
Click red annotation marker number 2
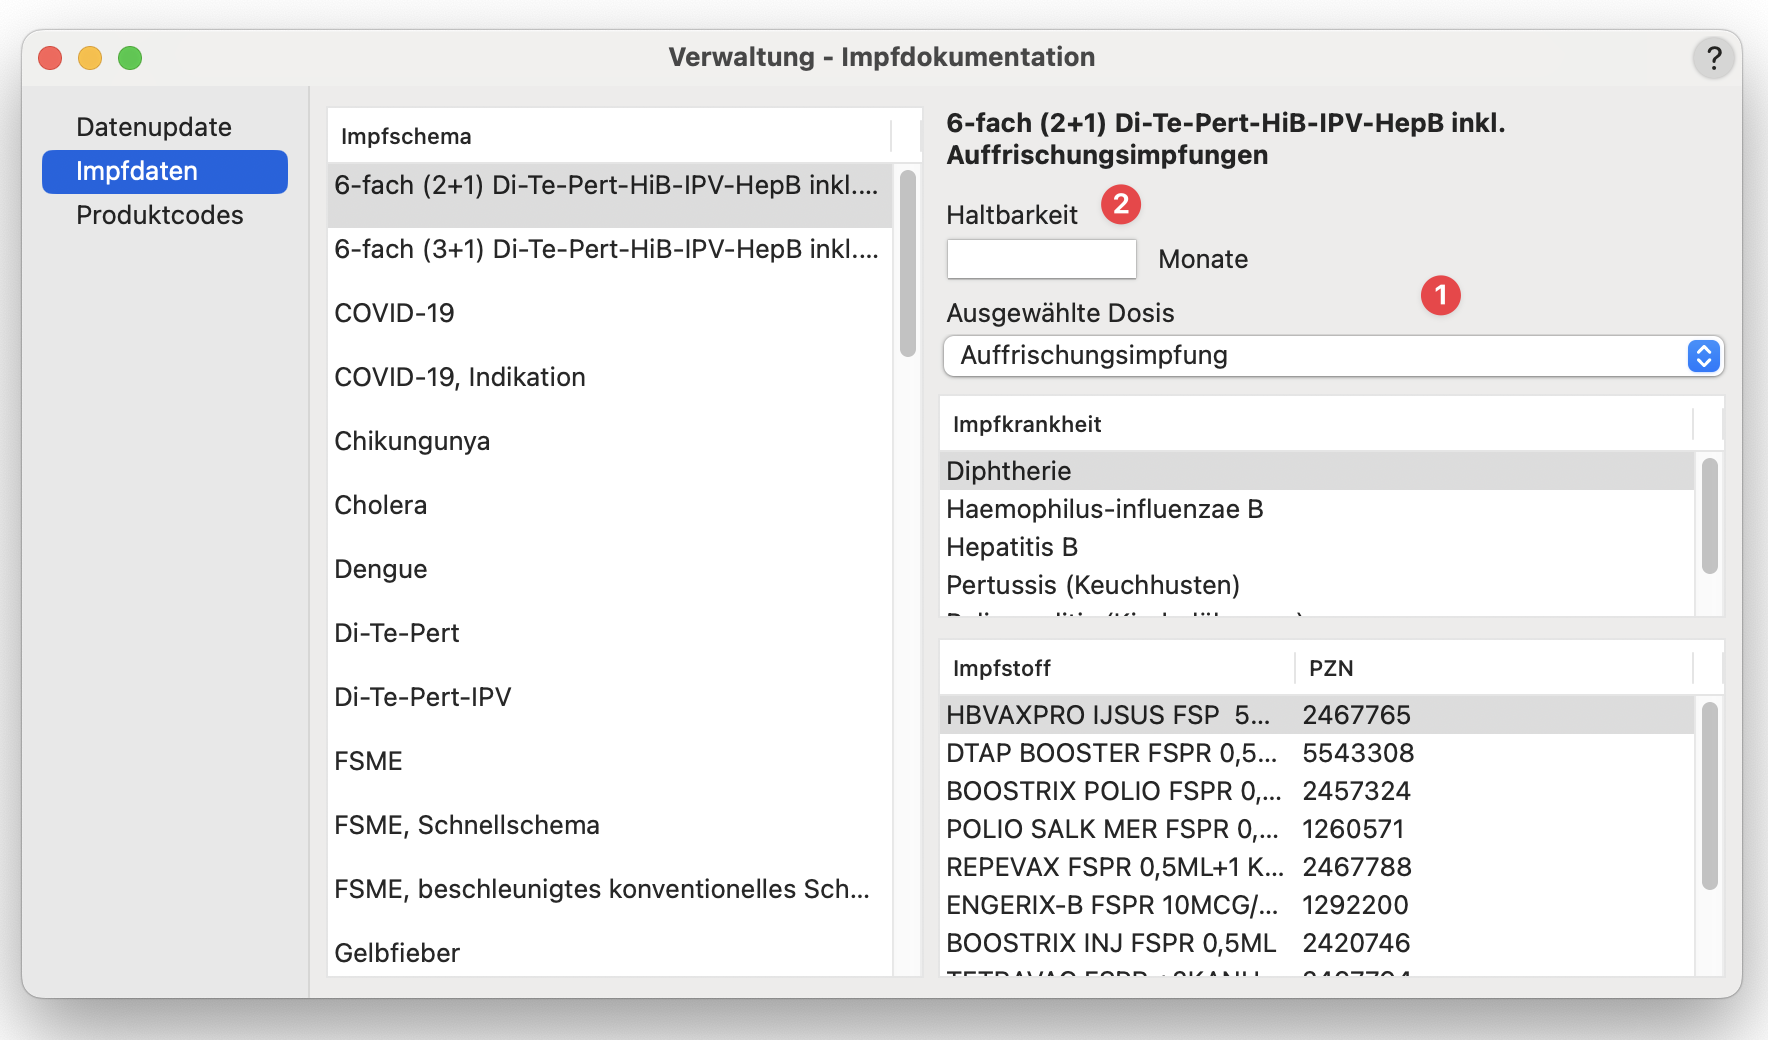click(1120, 204)
